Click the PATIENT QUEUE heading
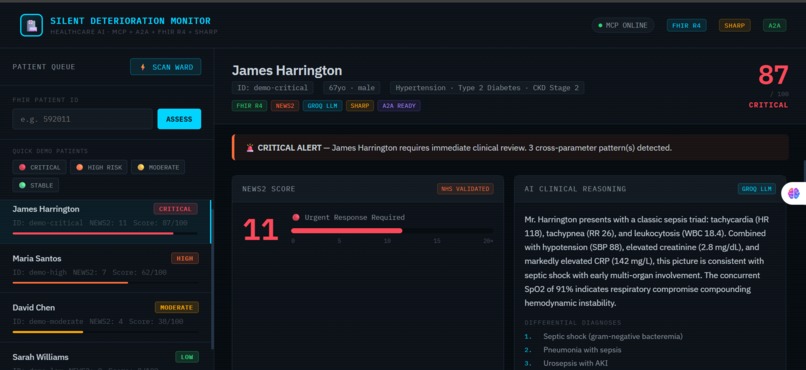The height and width of the screenshot is (370, 806). pyautogui.click(x=44, y=67)
